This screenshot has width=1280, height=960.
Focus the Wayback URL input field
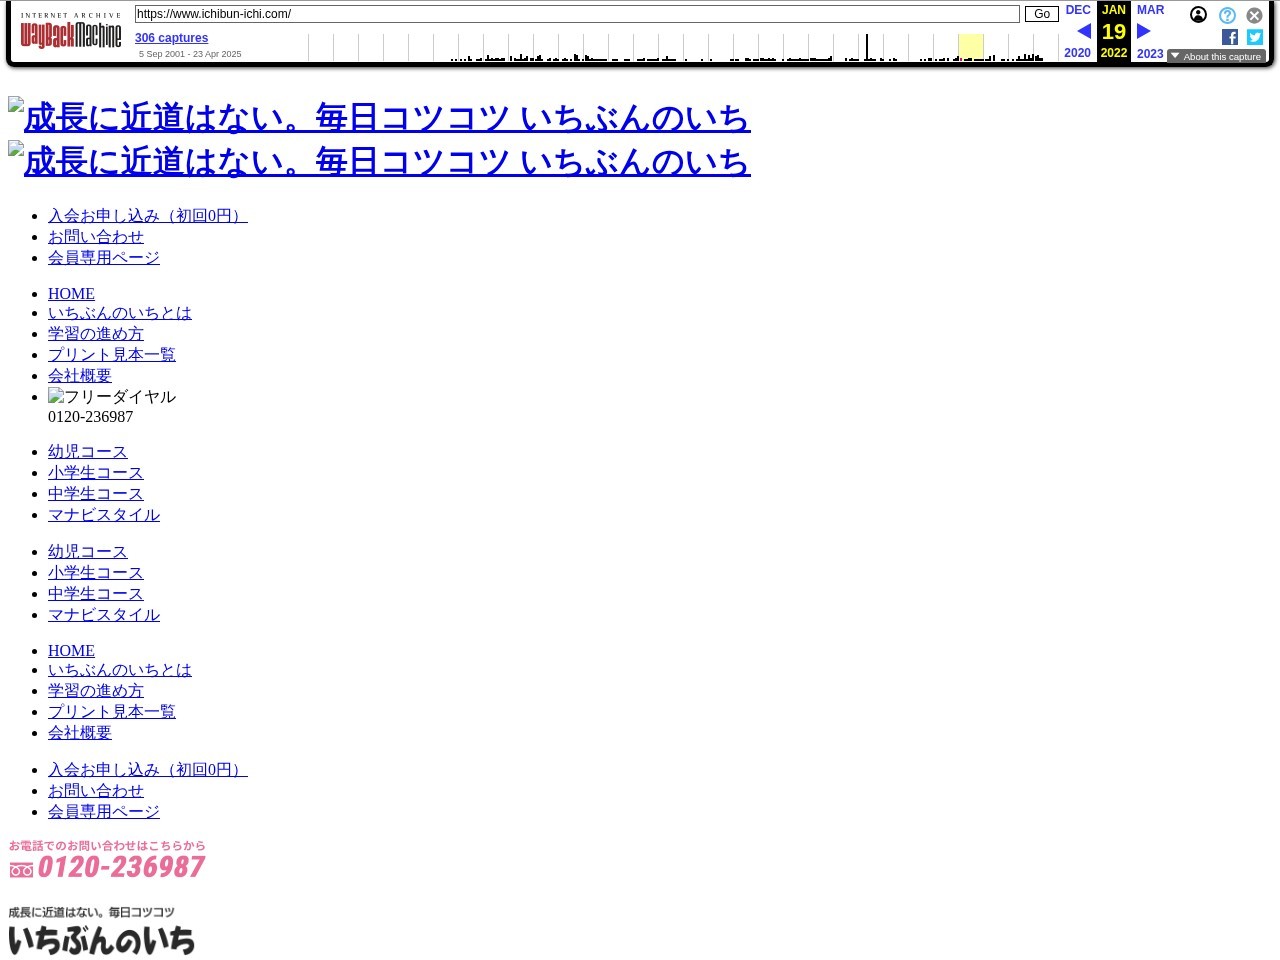[577, 14]
